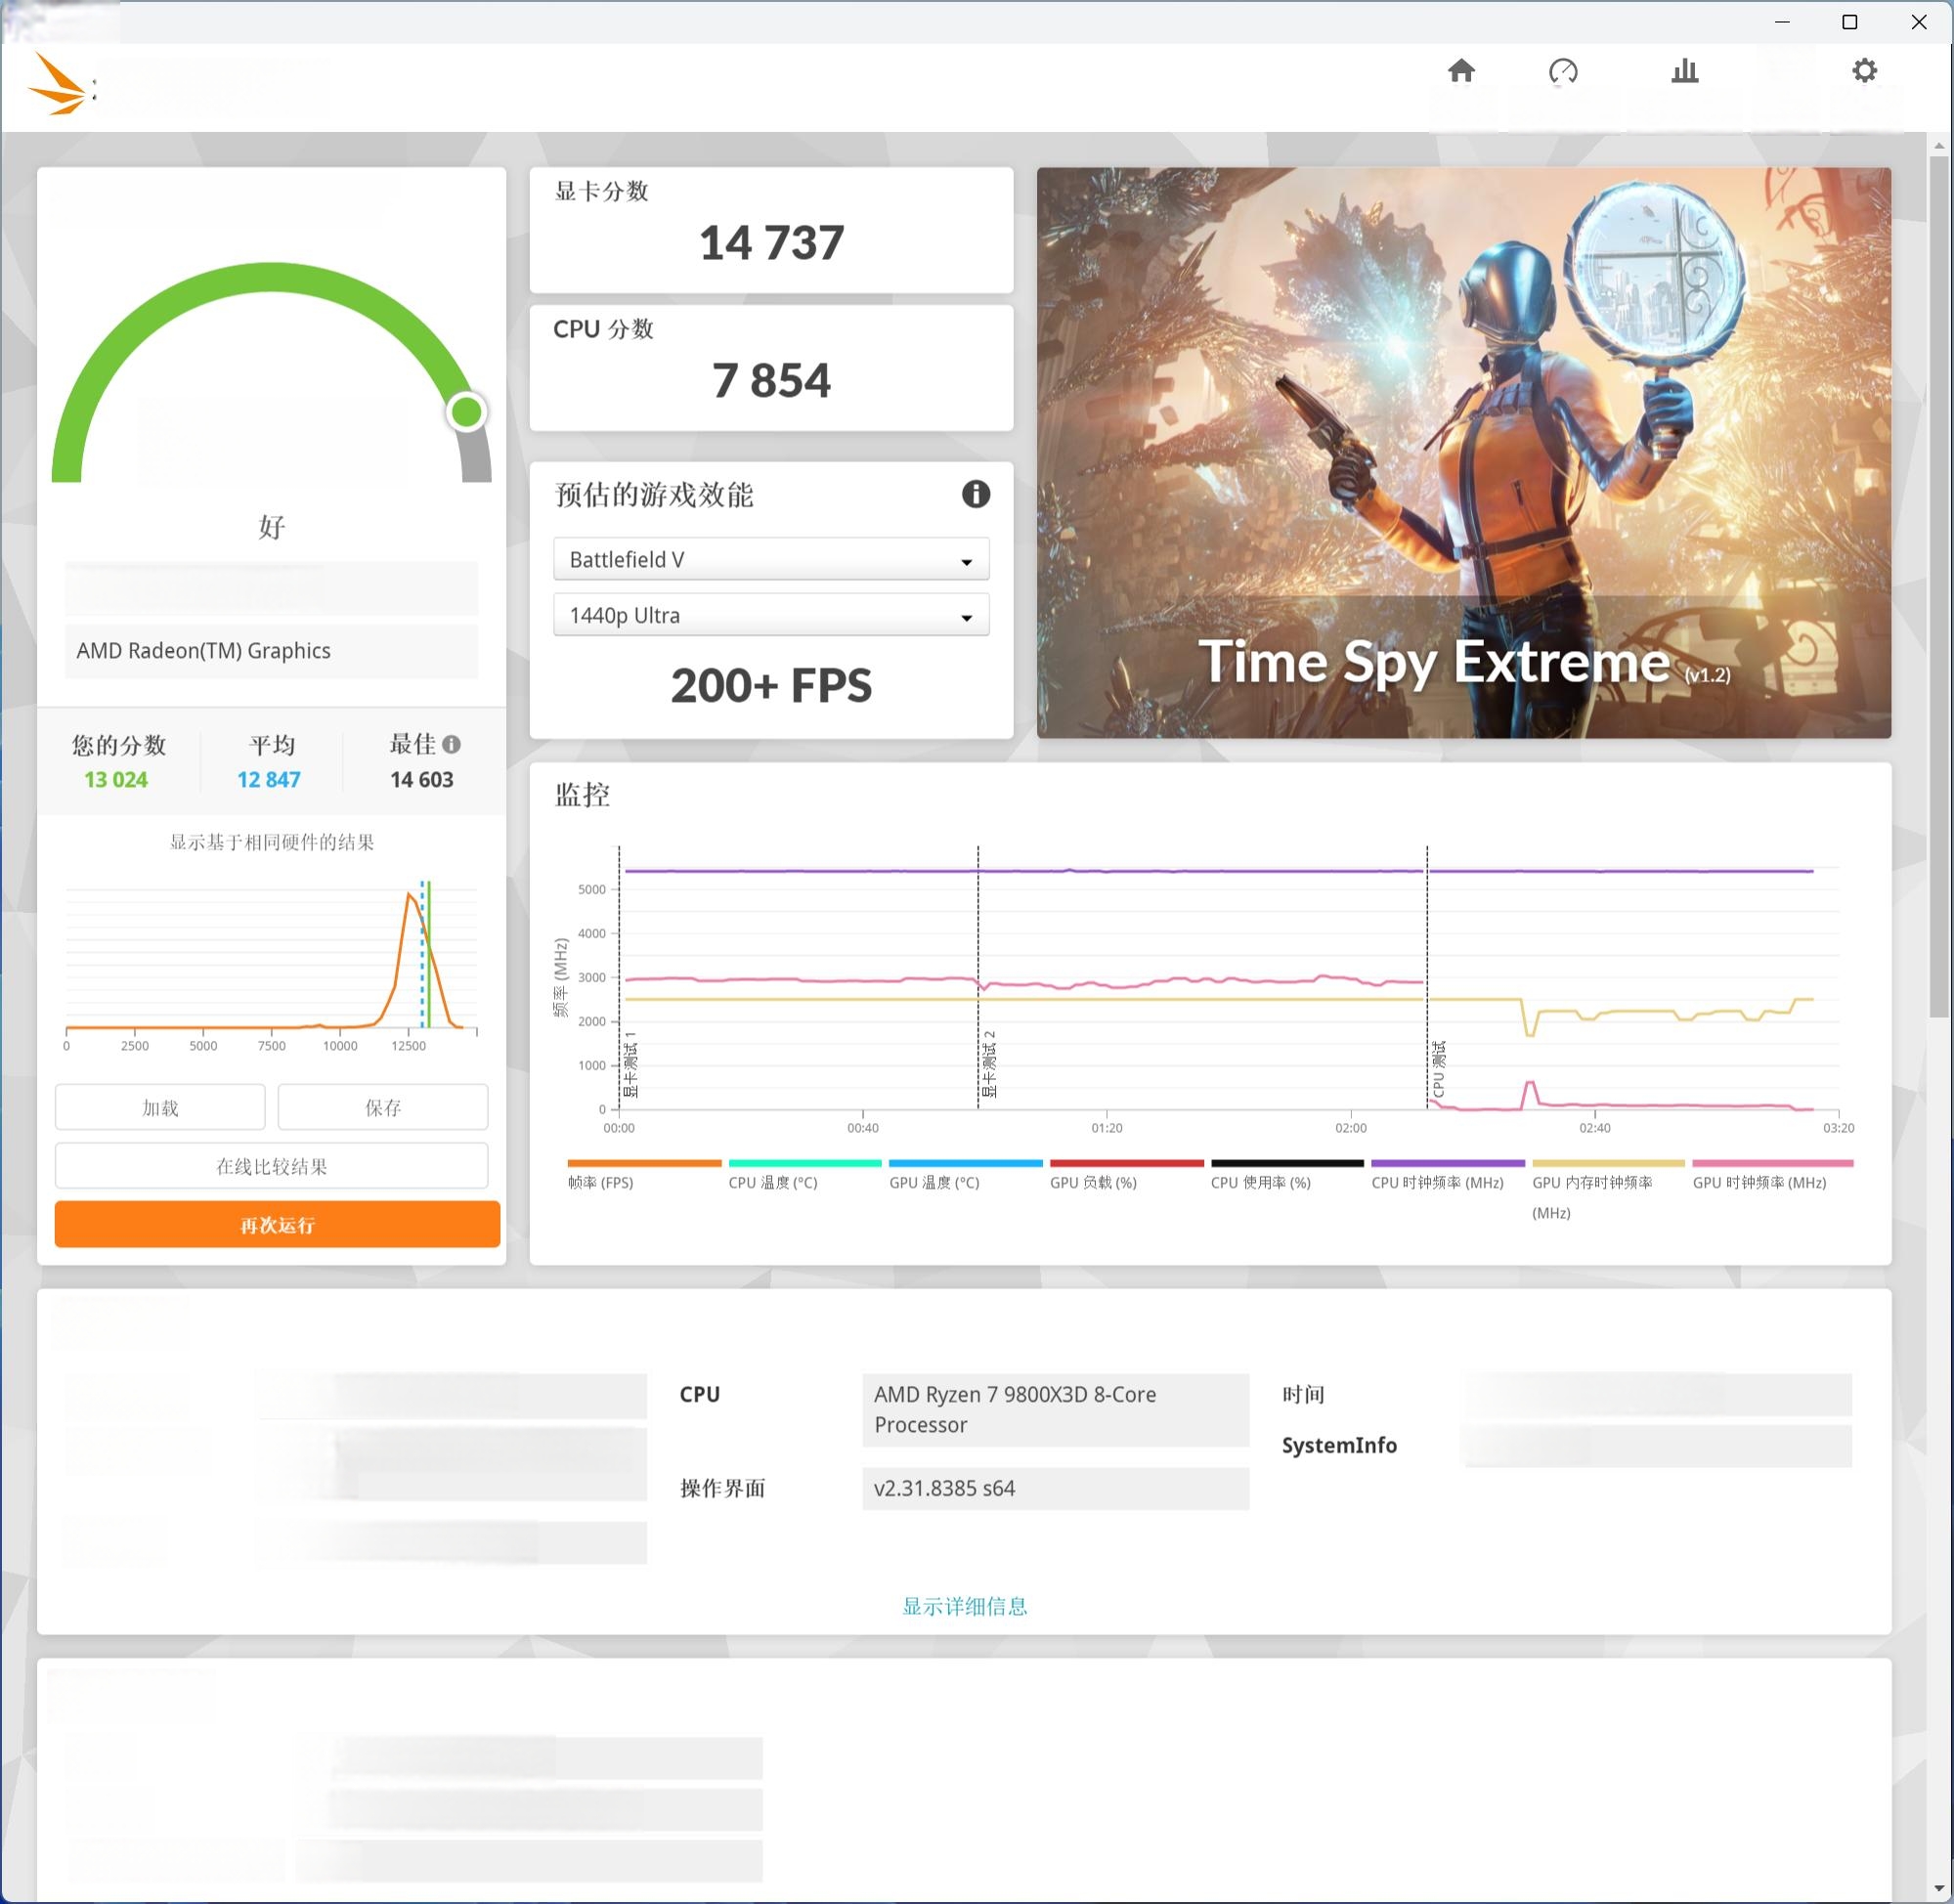This screenshot has height=1904, width=1954.
Task: Click the version v2.31.8385 s64 field
Action: pyautogui.click(x=1055, y=1489)
